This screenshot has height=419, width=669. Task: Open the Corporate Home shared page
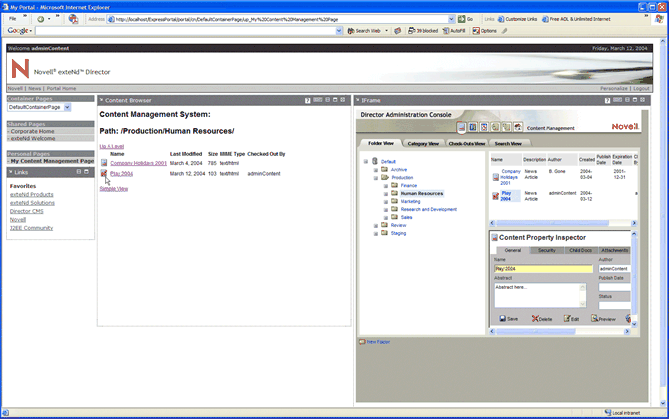tap(32, 131)
